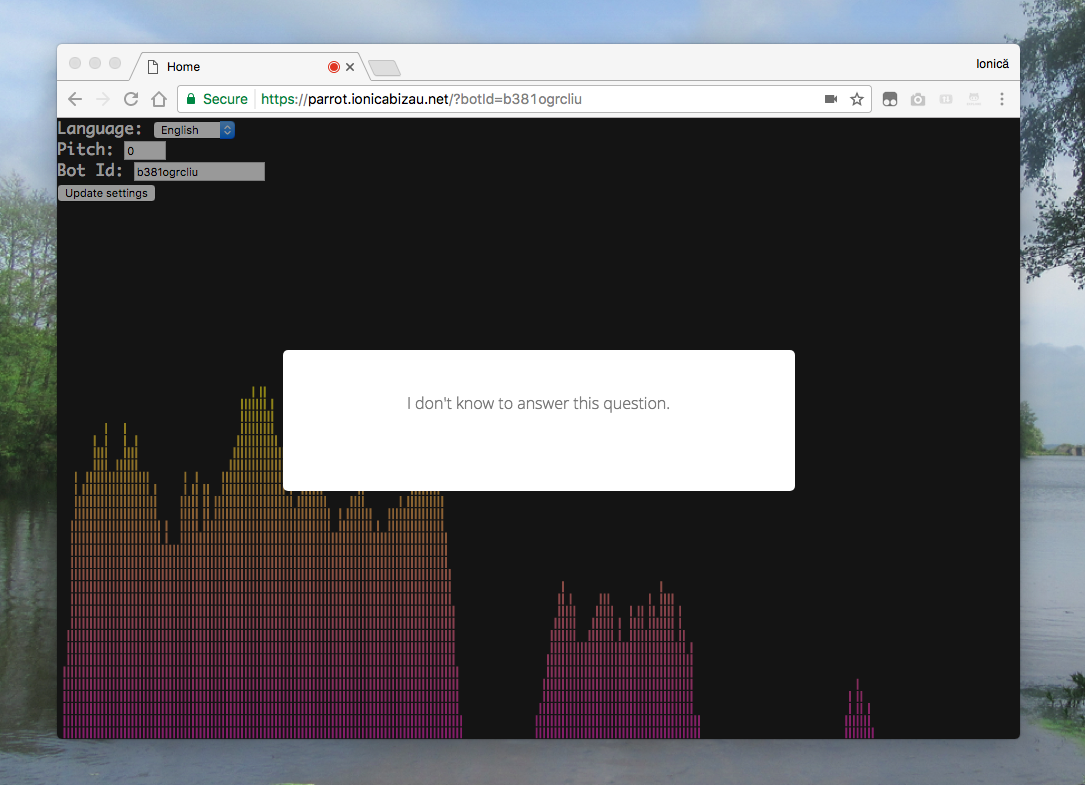The image size is (1085, 785).
Task: Click the Language: label
Action: [100, 129]
